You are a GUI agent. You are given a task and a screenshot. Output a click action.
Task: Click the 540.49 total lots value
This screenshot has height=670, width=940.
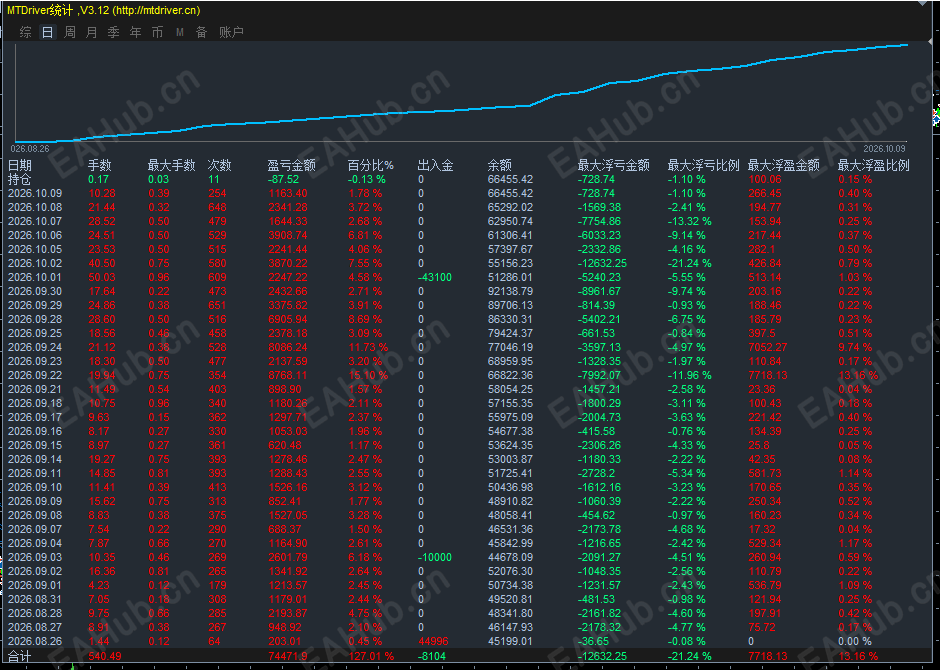(x=105, y=656)
